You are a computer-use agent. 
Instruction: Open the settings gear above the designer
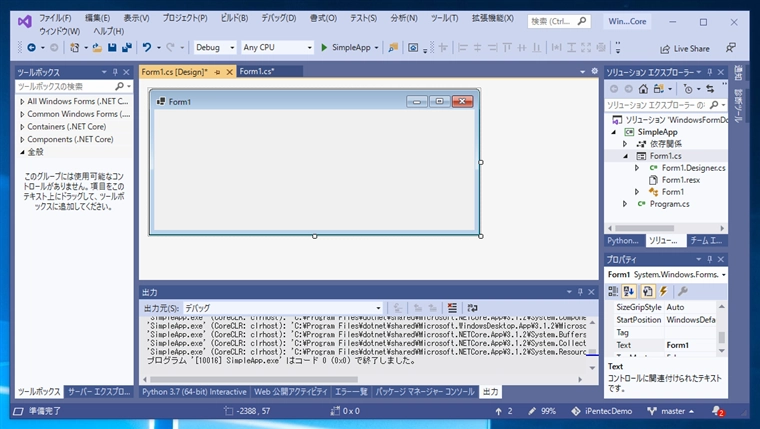pyautogui.click(x=594, y=72)
